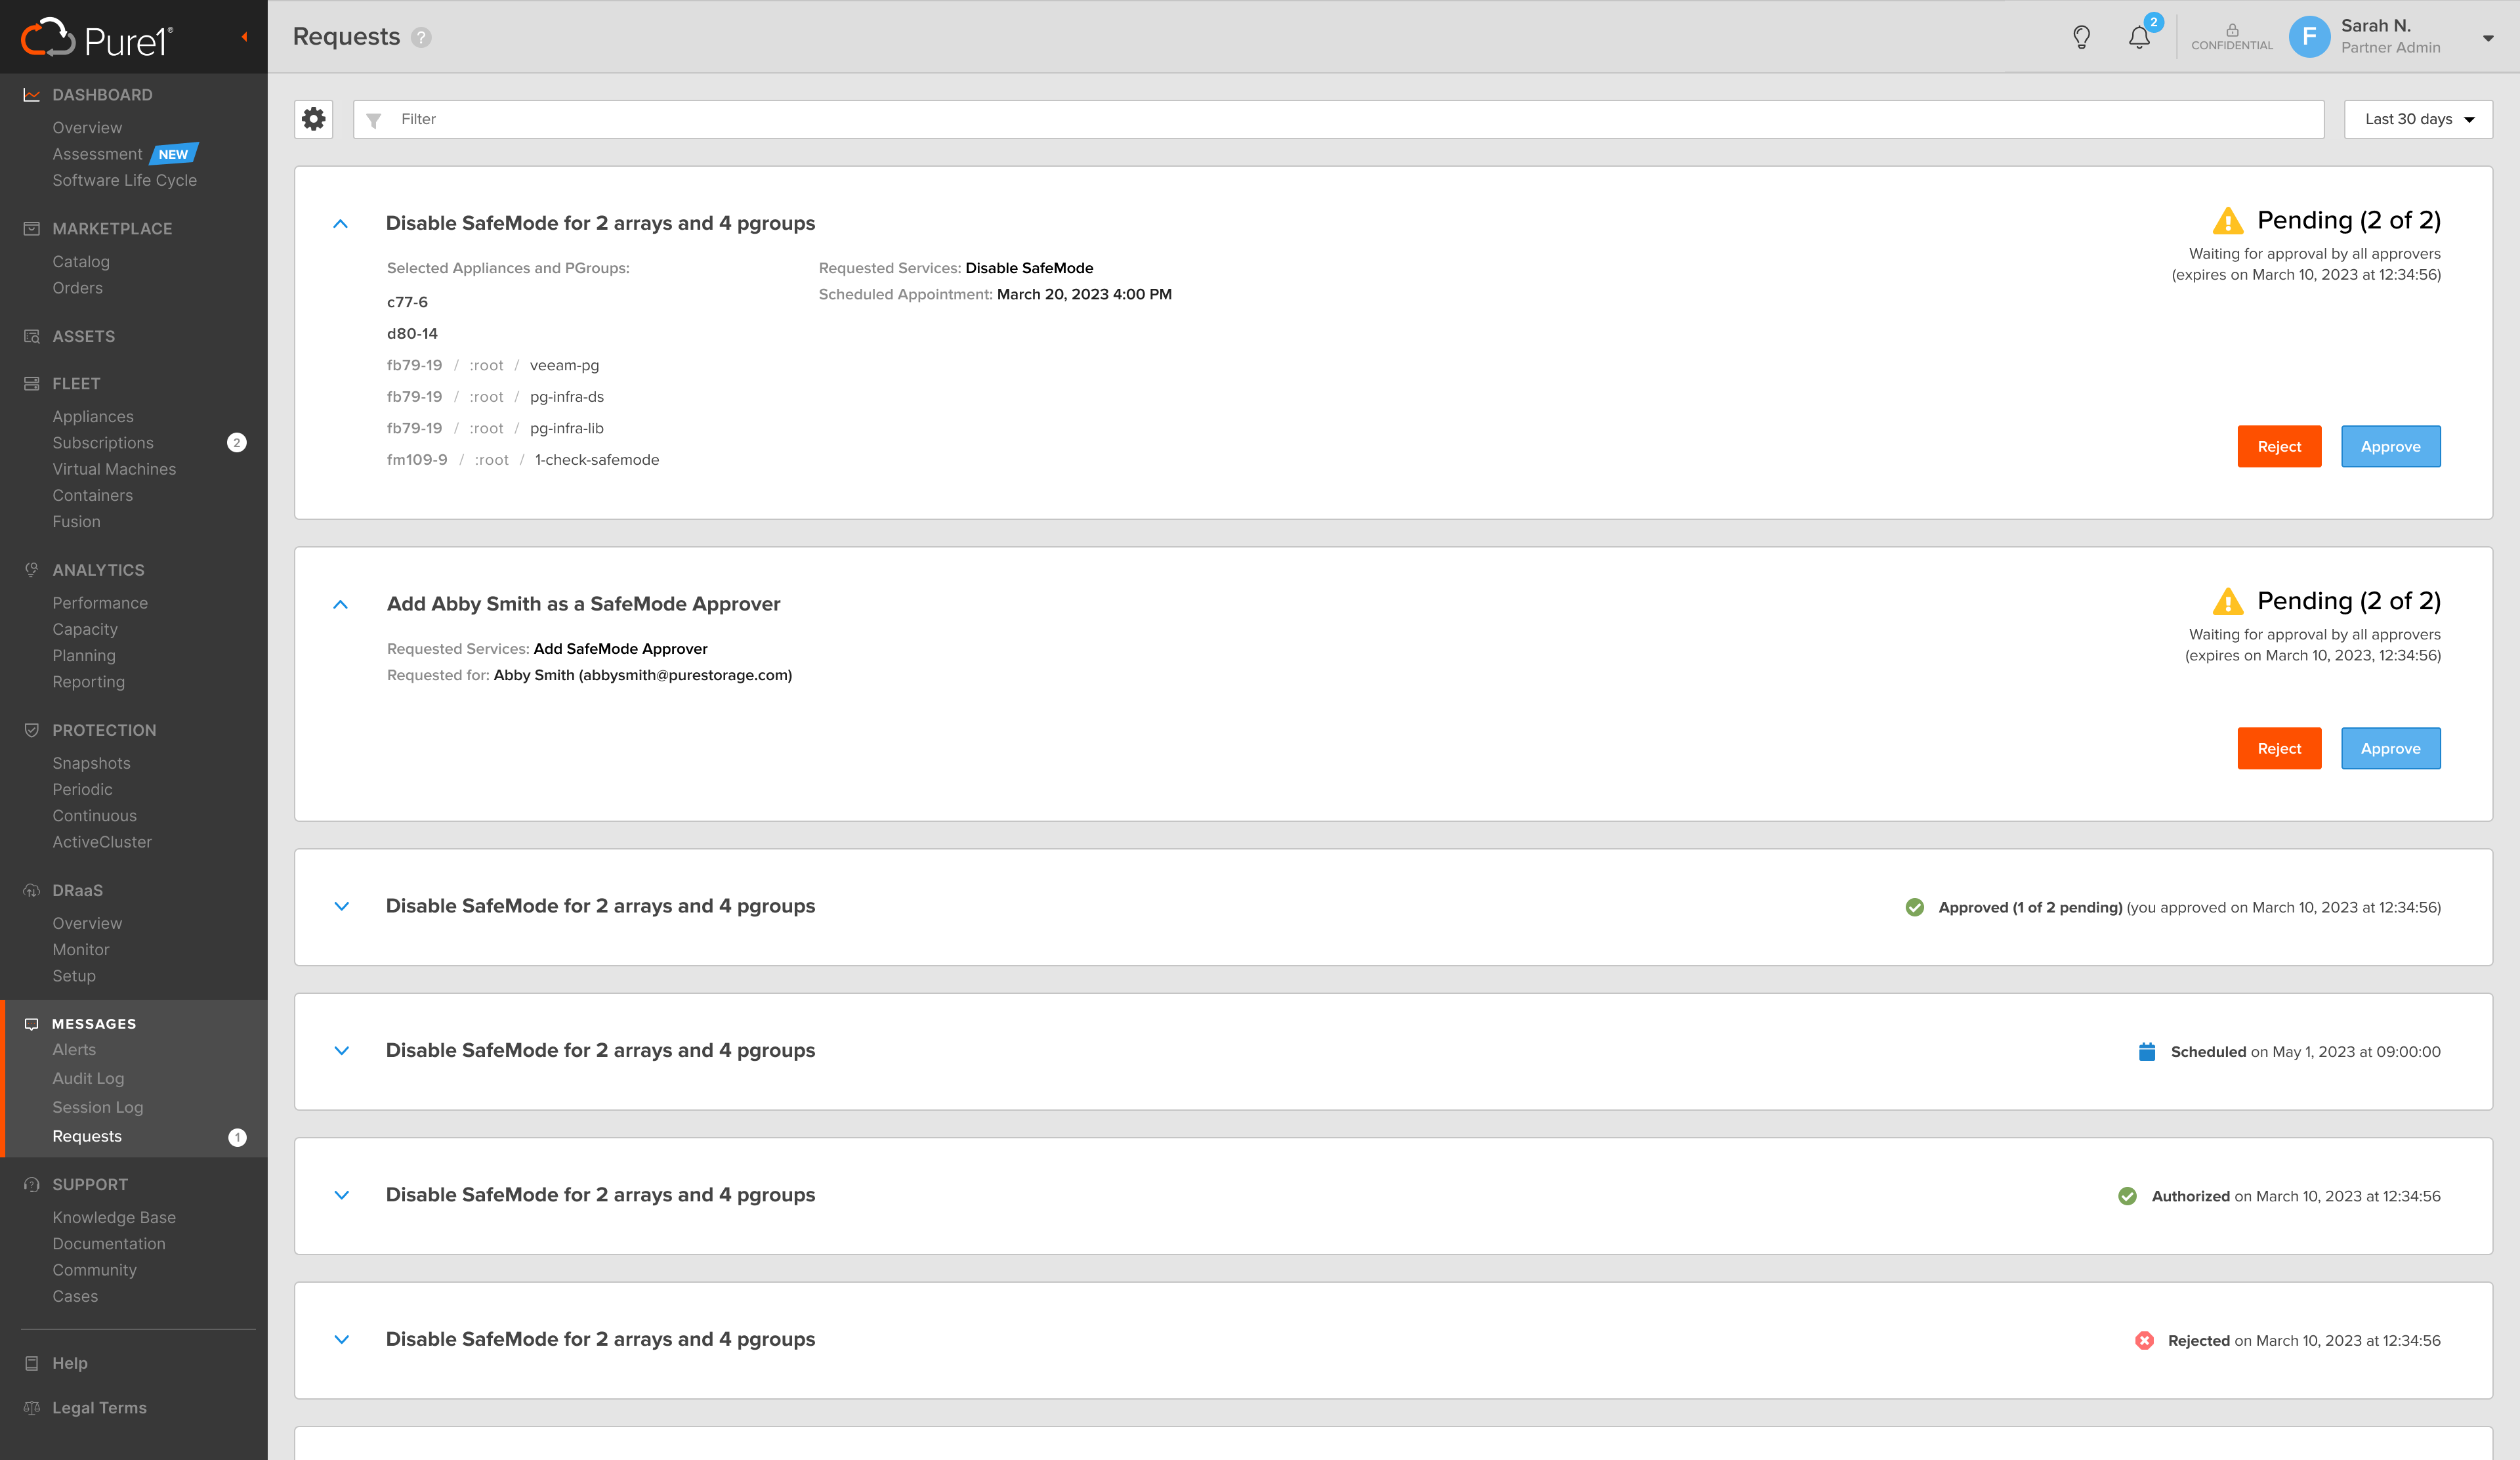2520x1460 pixels.
Task: Click the lightbulb tips icon
Action: pyautogui.click(x=2081, y=38)
